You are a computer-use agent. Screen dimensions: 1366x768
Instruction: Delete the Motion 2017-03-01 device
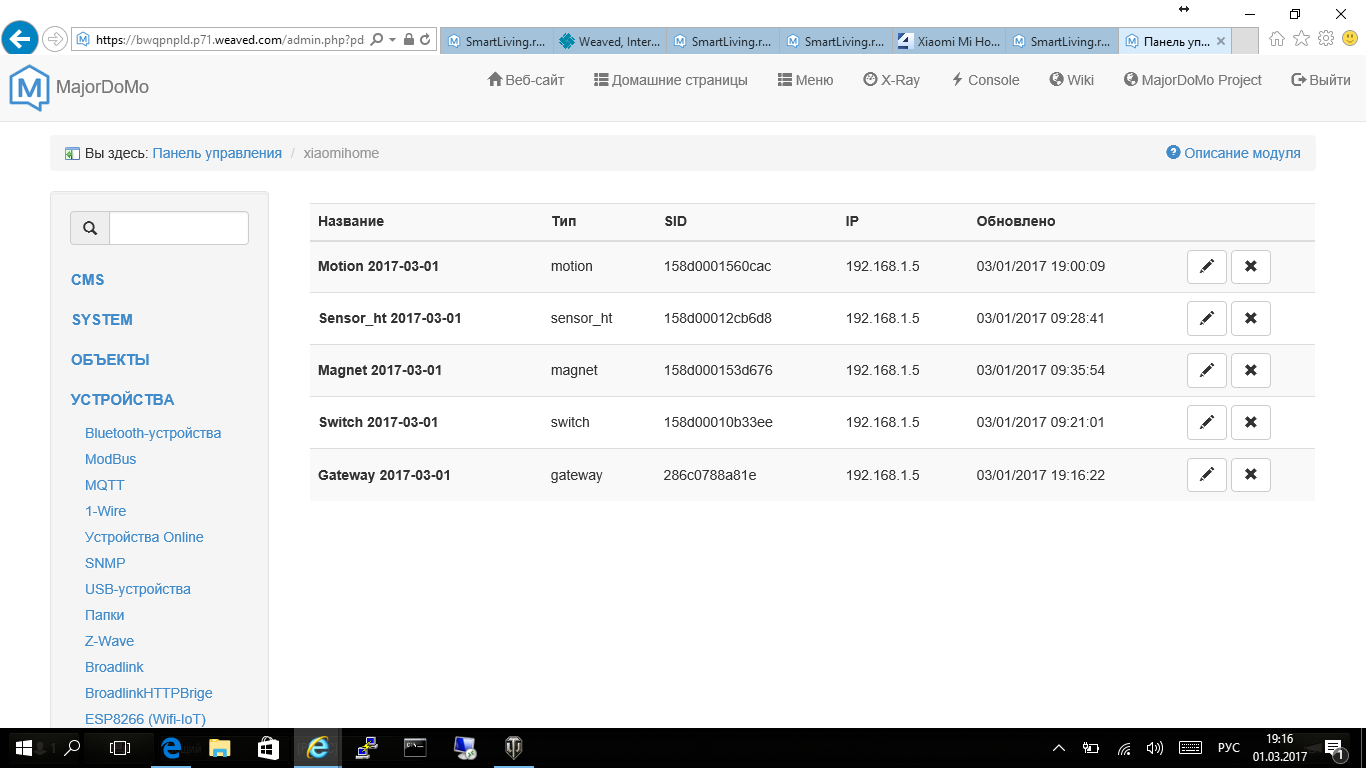click(x=1251, y=267)
